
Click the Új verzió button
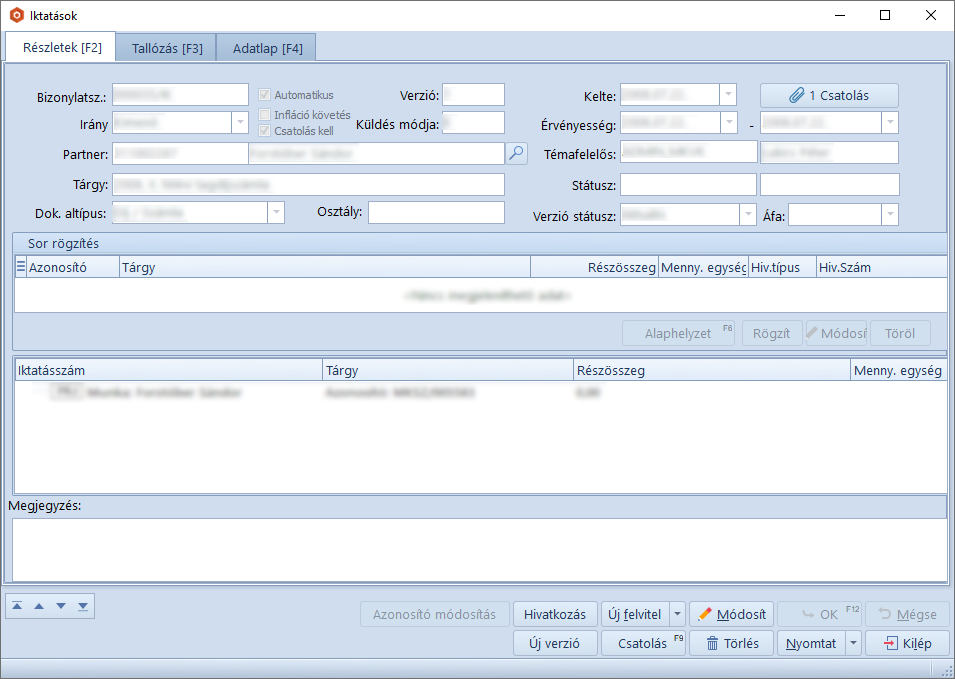click(555, 643)
